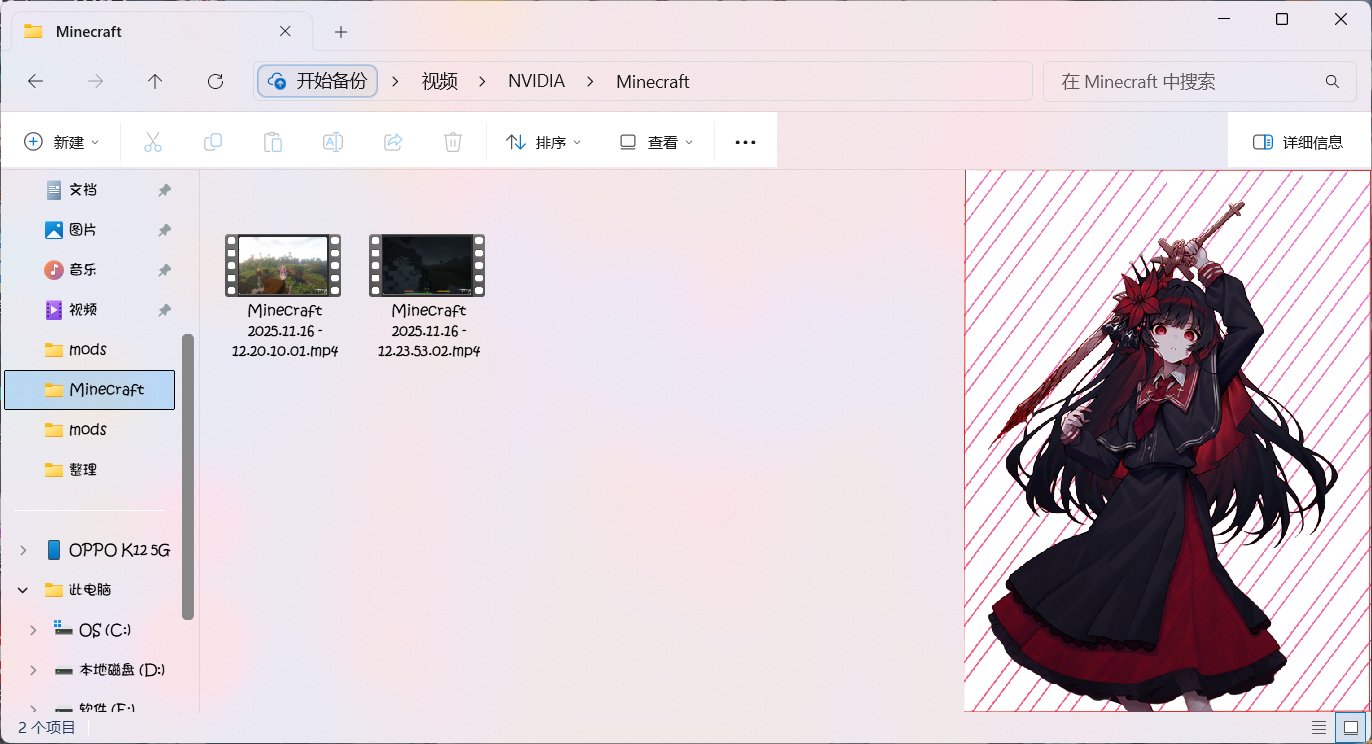Image resolution: width=1372 pixels, height=744 pixels.
Task: Open the 查看 view dropdown
Action: tap(656, 142)
